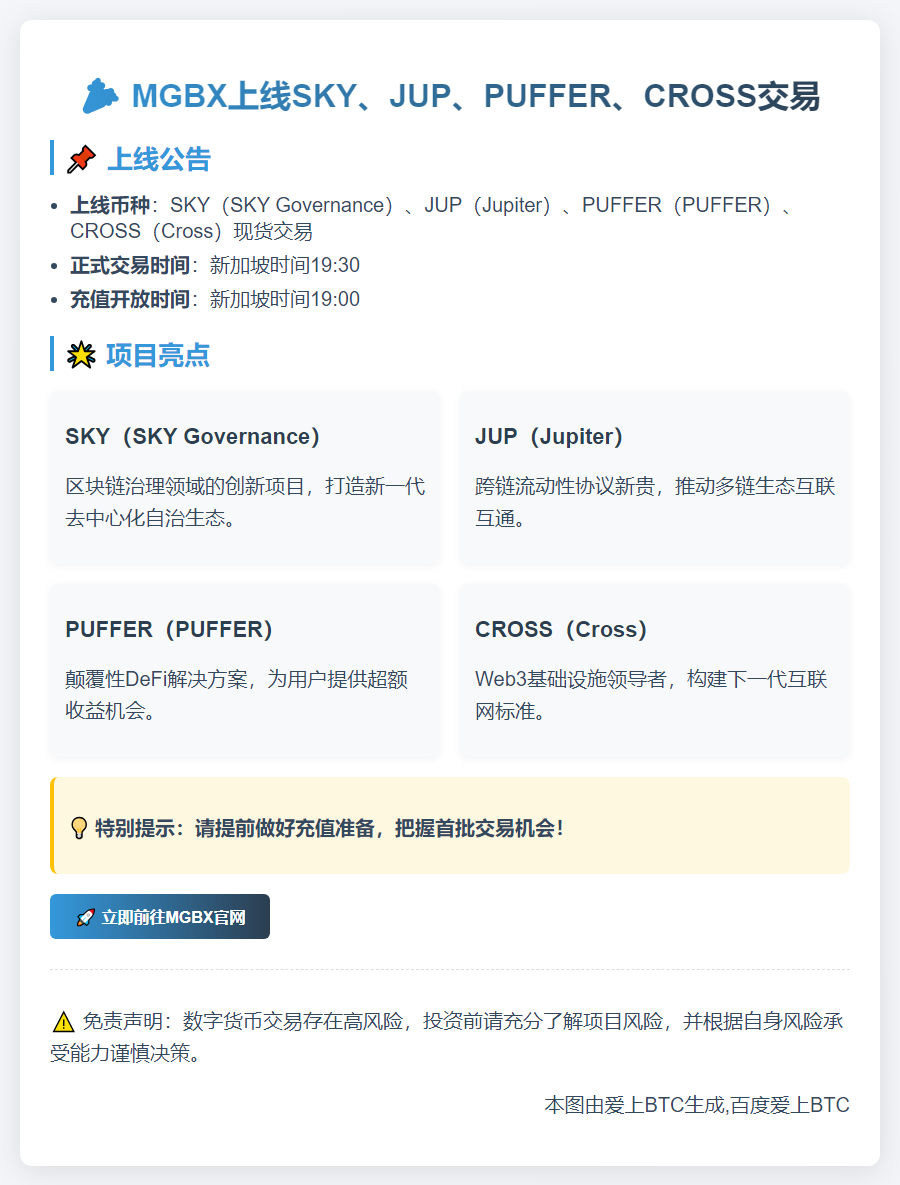Click the rocket icon on the MGBX button
This screenshot has width=900, height=1185.
point(85,917)
